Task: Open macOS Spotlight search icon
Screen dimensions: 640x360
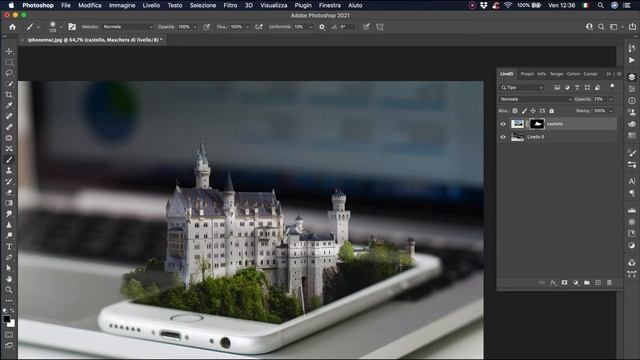Action: tap(601, 5)
